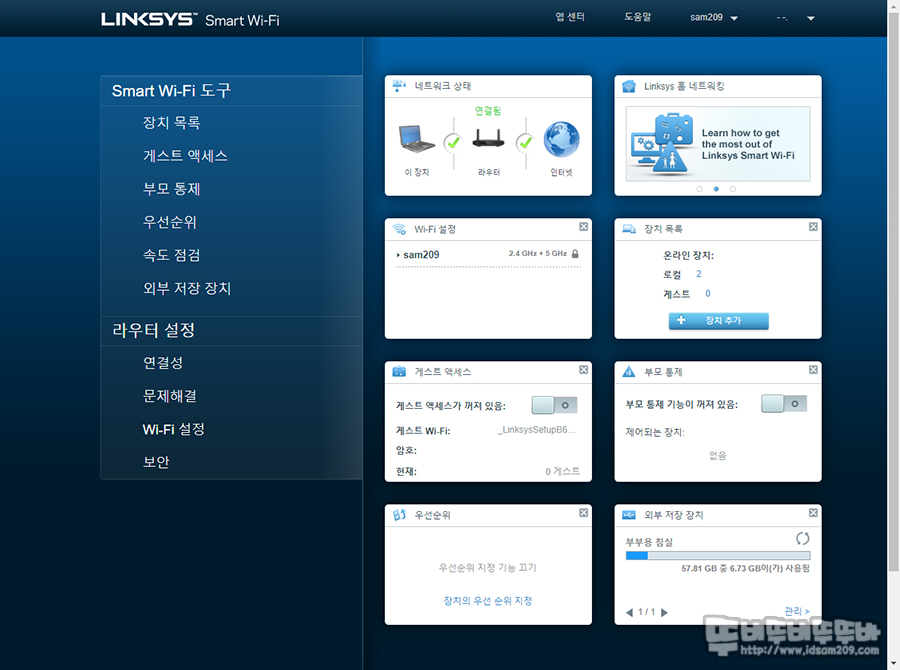900x670 pixels.
Task: Open 외부 저장 장치 in the sidebar
Action: tap(187, 288)
